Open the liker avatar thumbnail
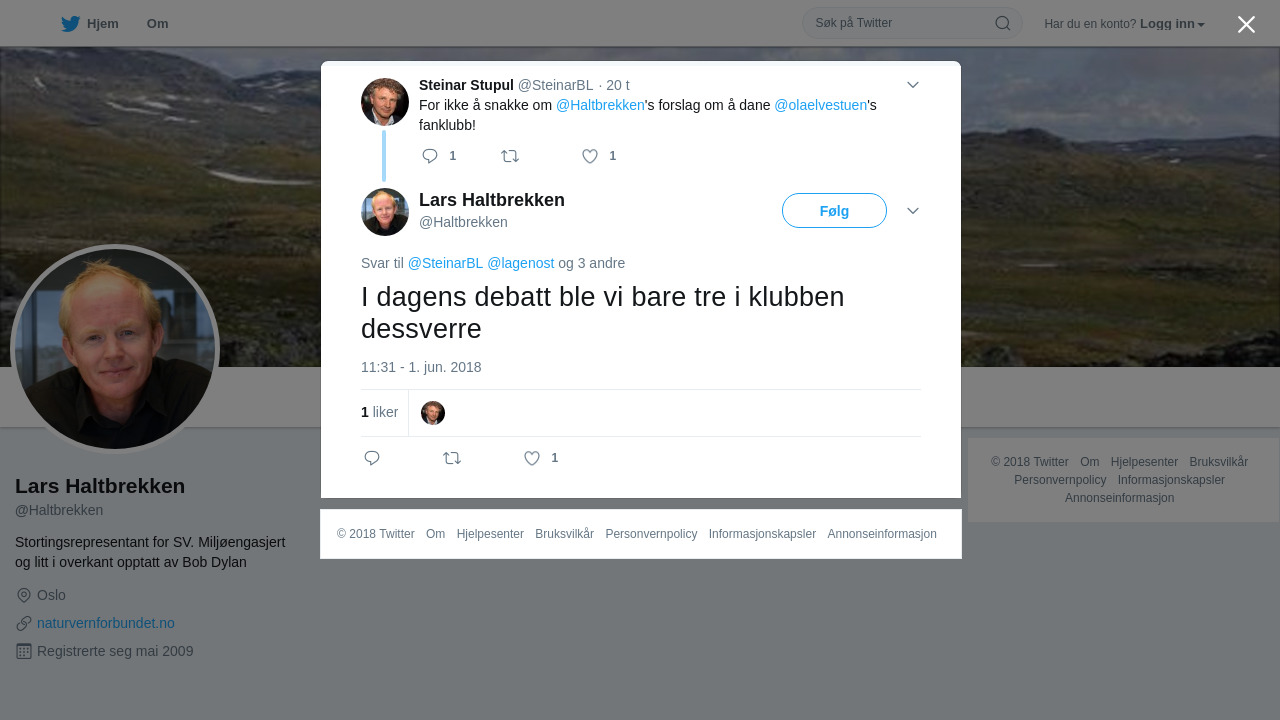 point(433,413)
